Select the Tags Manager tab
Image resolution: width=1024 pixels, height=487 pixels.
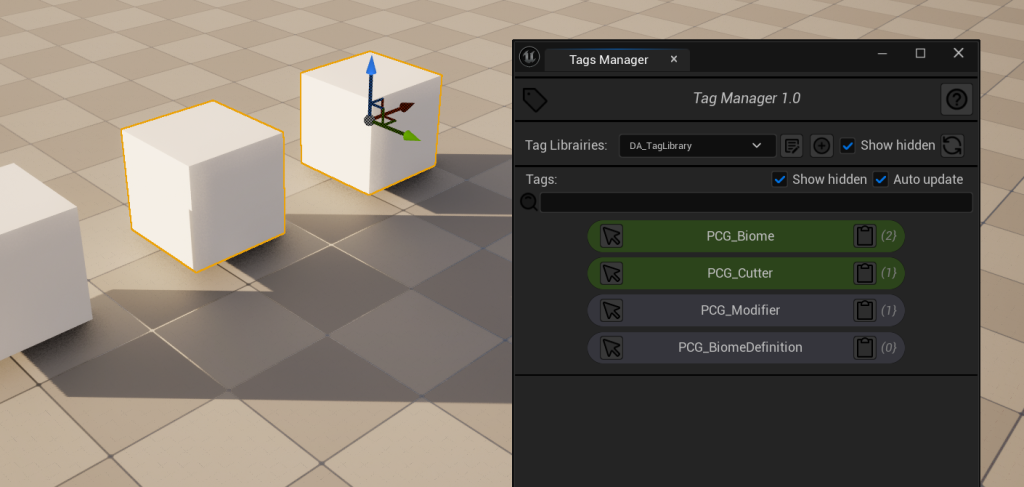pyautogui.click(x=608, y=59)
